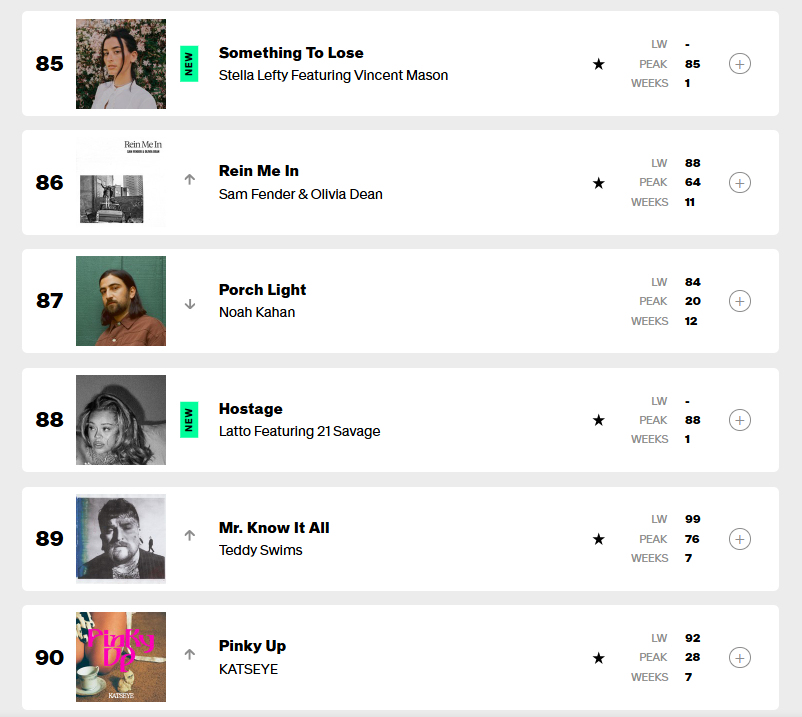Click plus icon next to Pinky Up
The width and height of the screenshot is (802, 717).
click(740, 658)
